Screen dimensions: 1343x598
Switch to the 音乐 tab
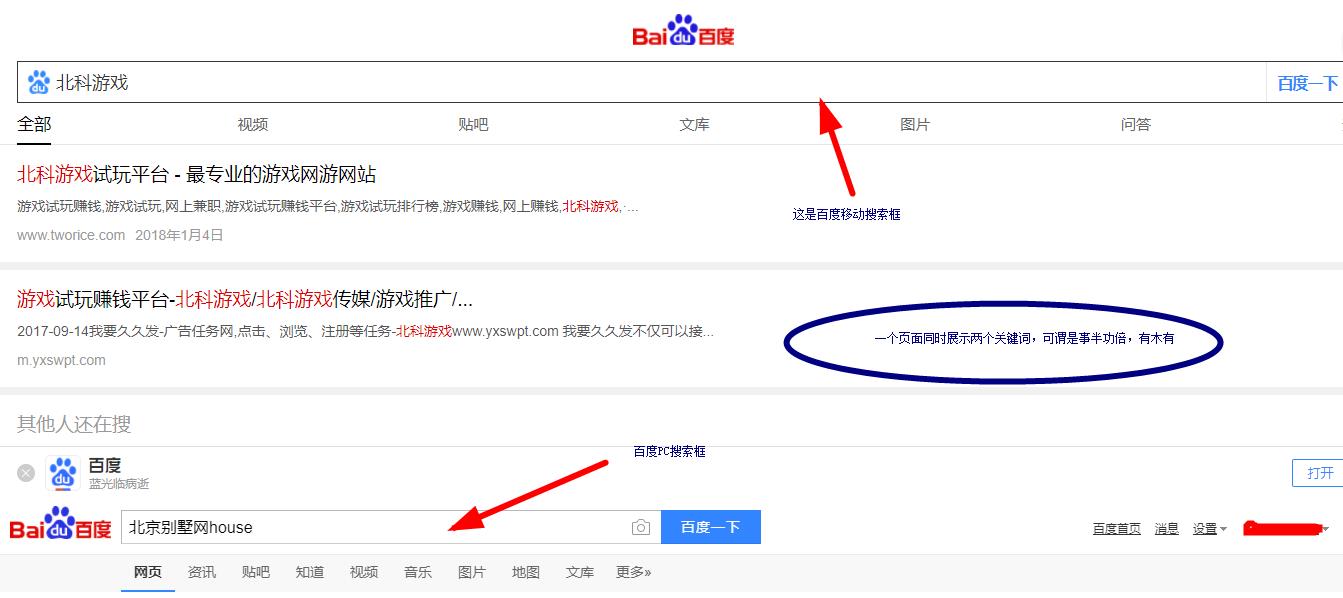tap(418, 572)
